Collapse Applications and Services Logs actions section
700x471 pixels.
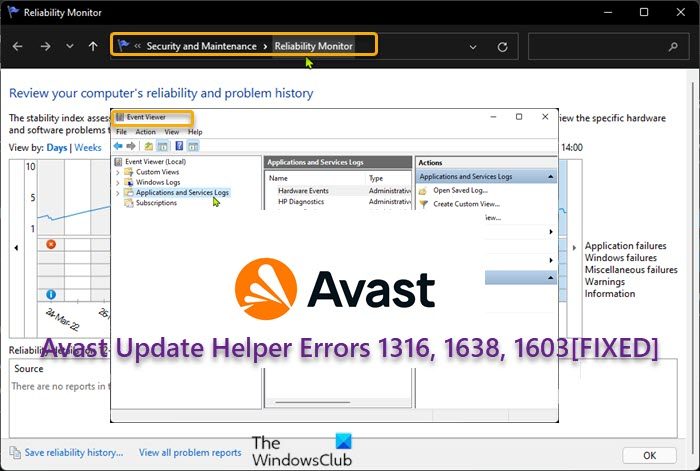(x=550, y=177)
